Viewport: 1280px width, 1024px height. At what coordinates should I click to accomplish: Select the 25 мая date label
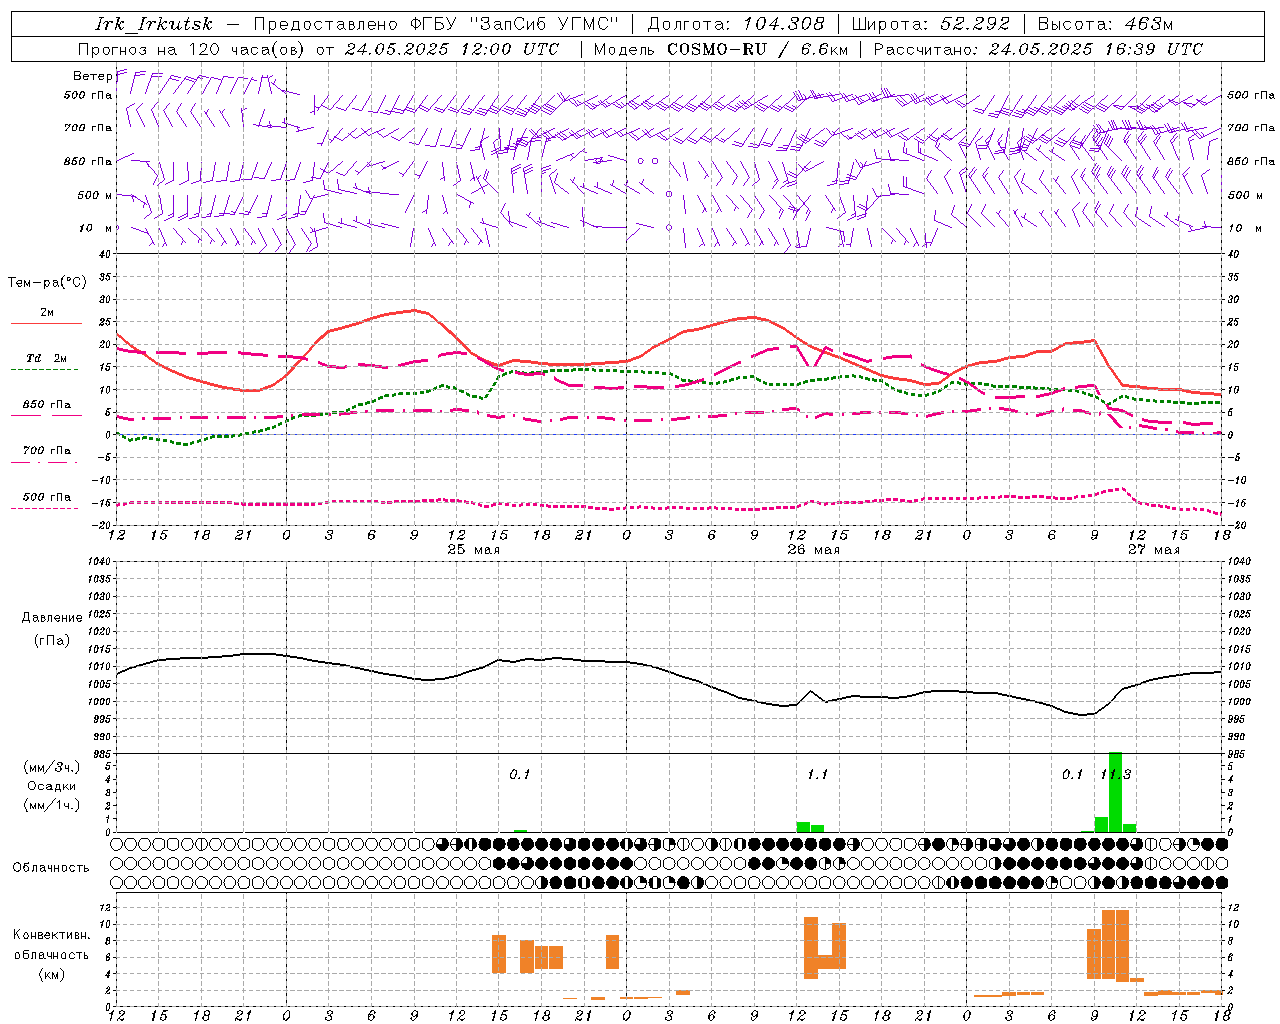click(x=474, y=550)
